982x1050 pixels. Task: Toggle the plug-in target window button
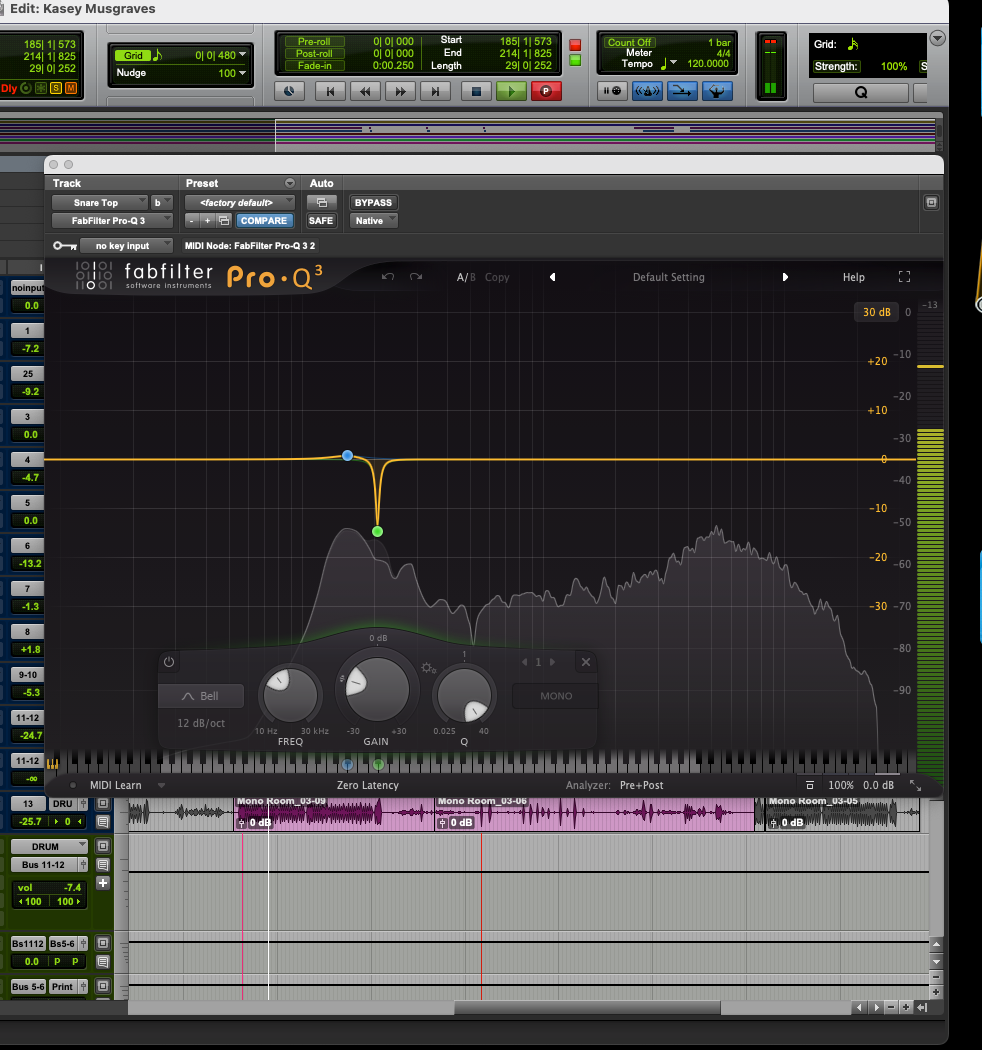(x=931, y=202)
